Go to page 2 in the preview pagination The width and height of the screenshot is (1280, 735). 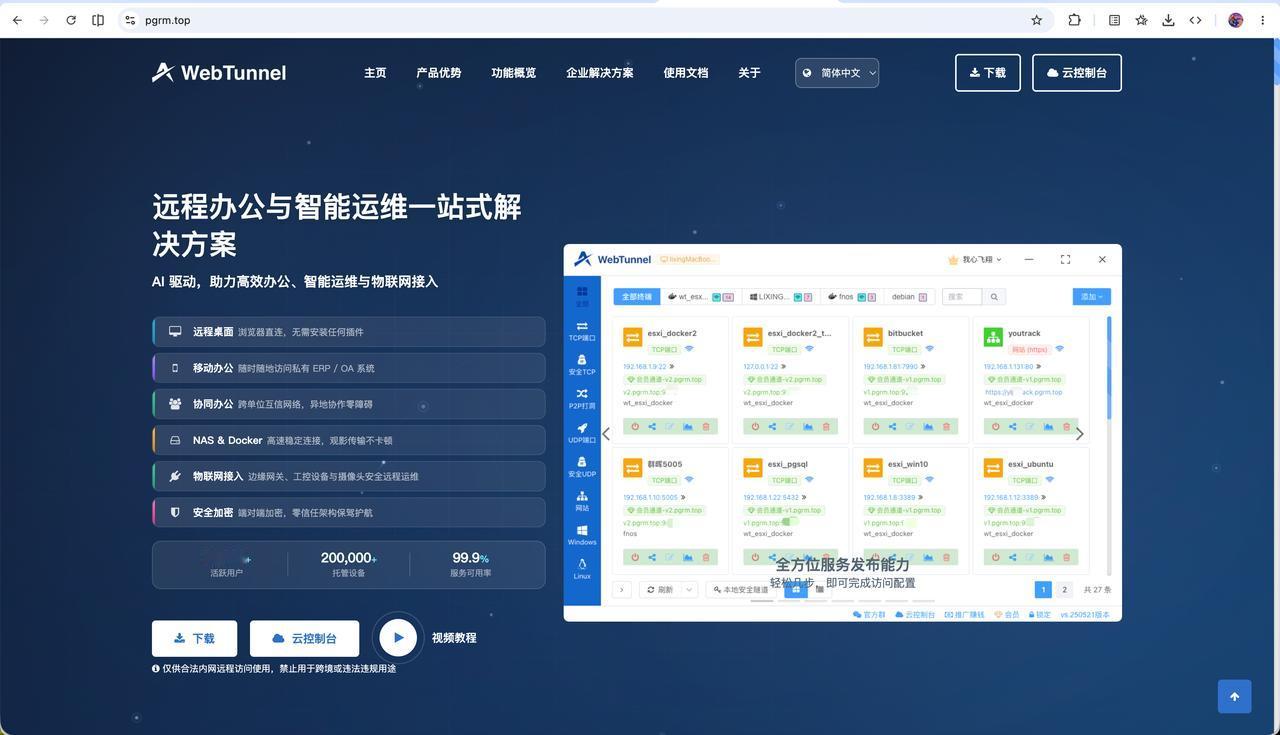[x=1064, y=590]
